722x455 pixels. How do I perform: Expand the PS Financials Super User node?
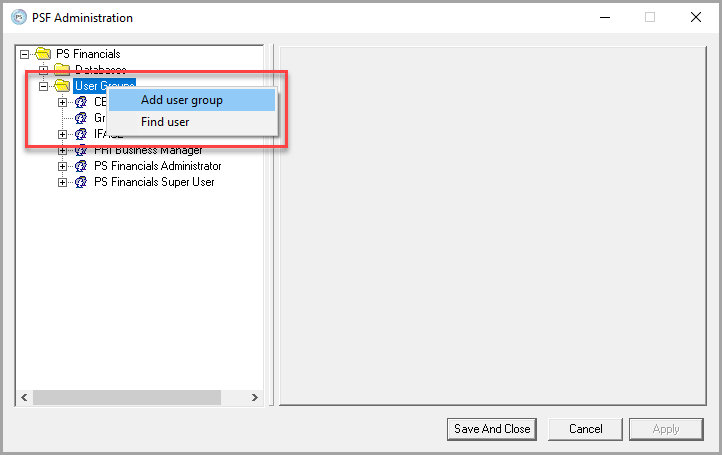[63, 182]
